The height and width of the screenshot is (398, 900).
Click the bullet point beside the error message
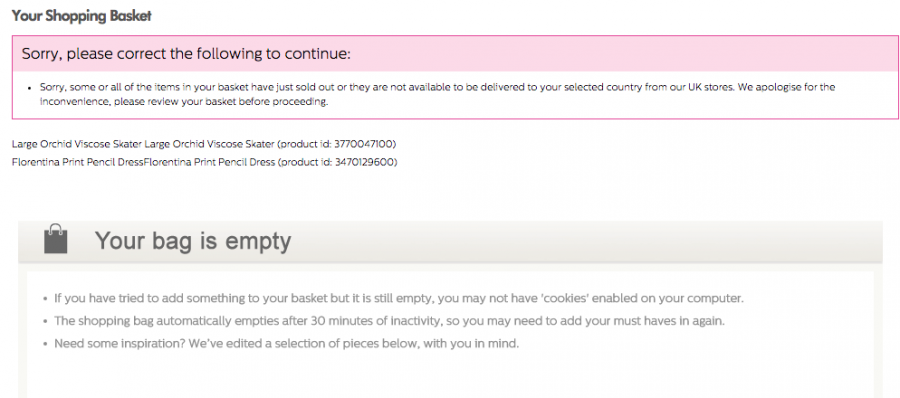click(30, 88)
